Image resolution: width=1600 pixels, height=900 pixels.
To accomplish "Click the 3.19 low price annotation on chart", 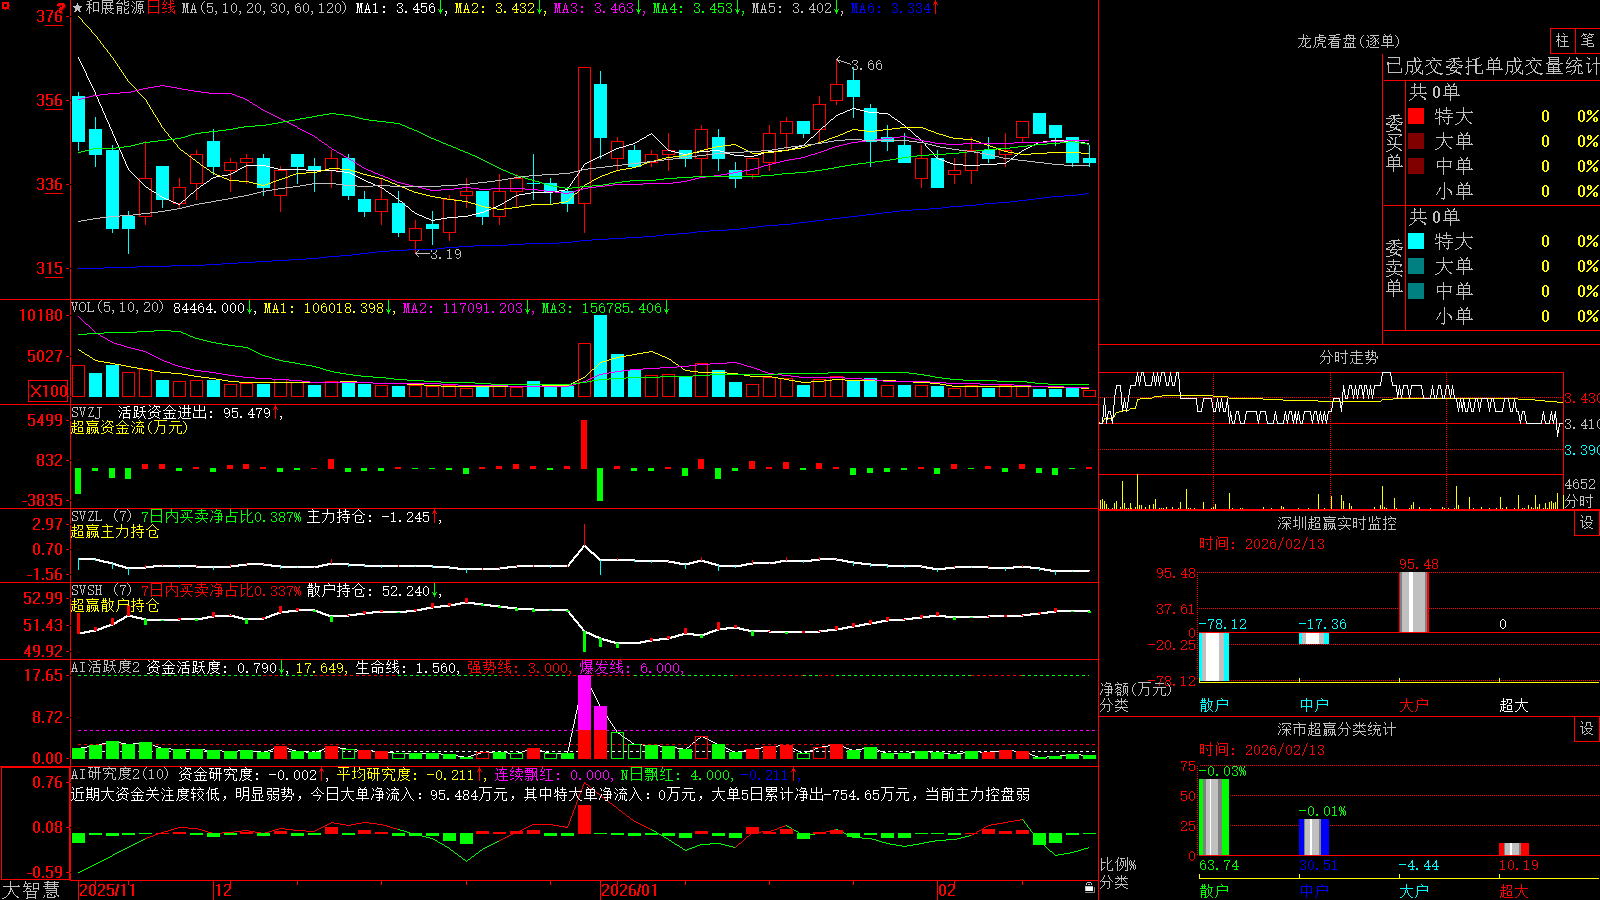I will 438,254.
